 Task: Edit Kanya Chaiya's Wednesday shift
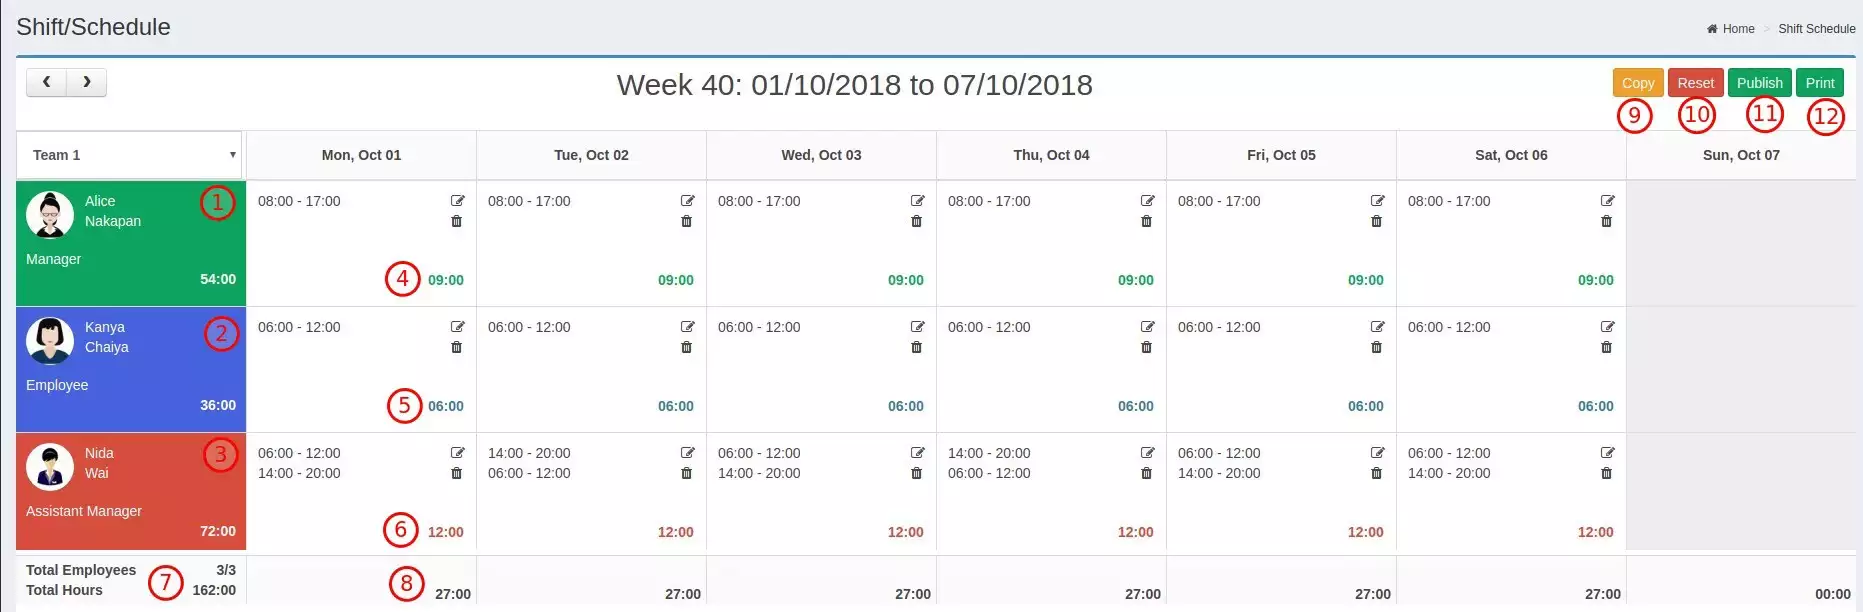(917, 327)
